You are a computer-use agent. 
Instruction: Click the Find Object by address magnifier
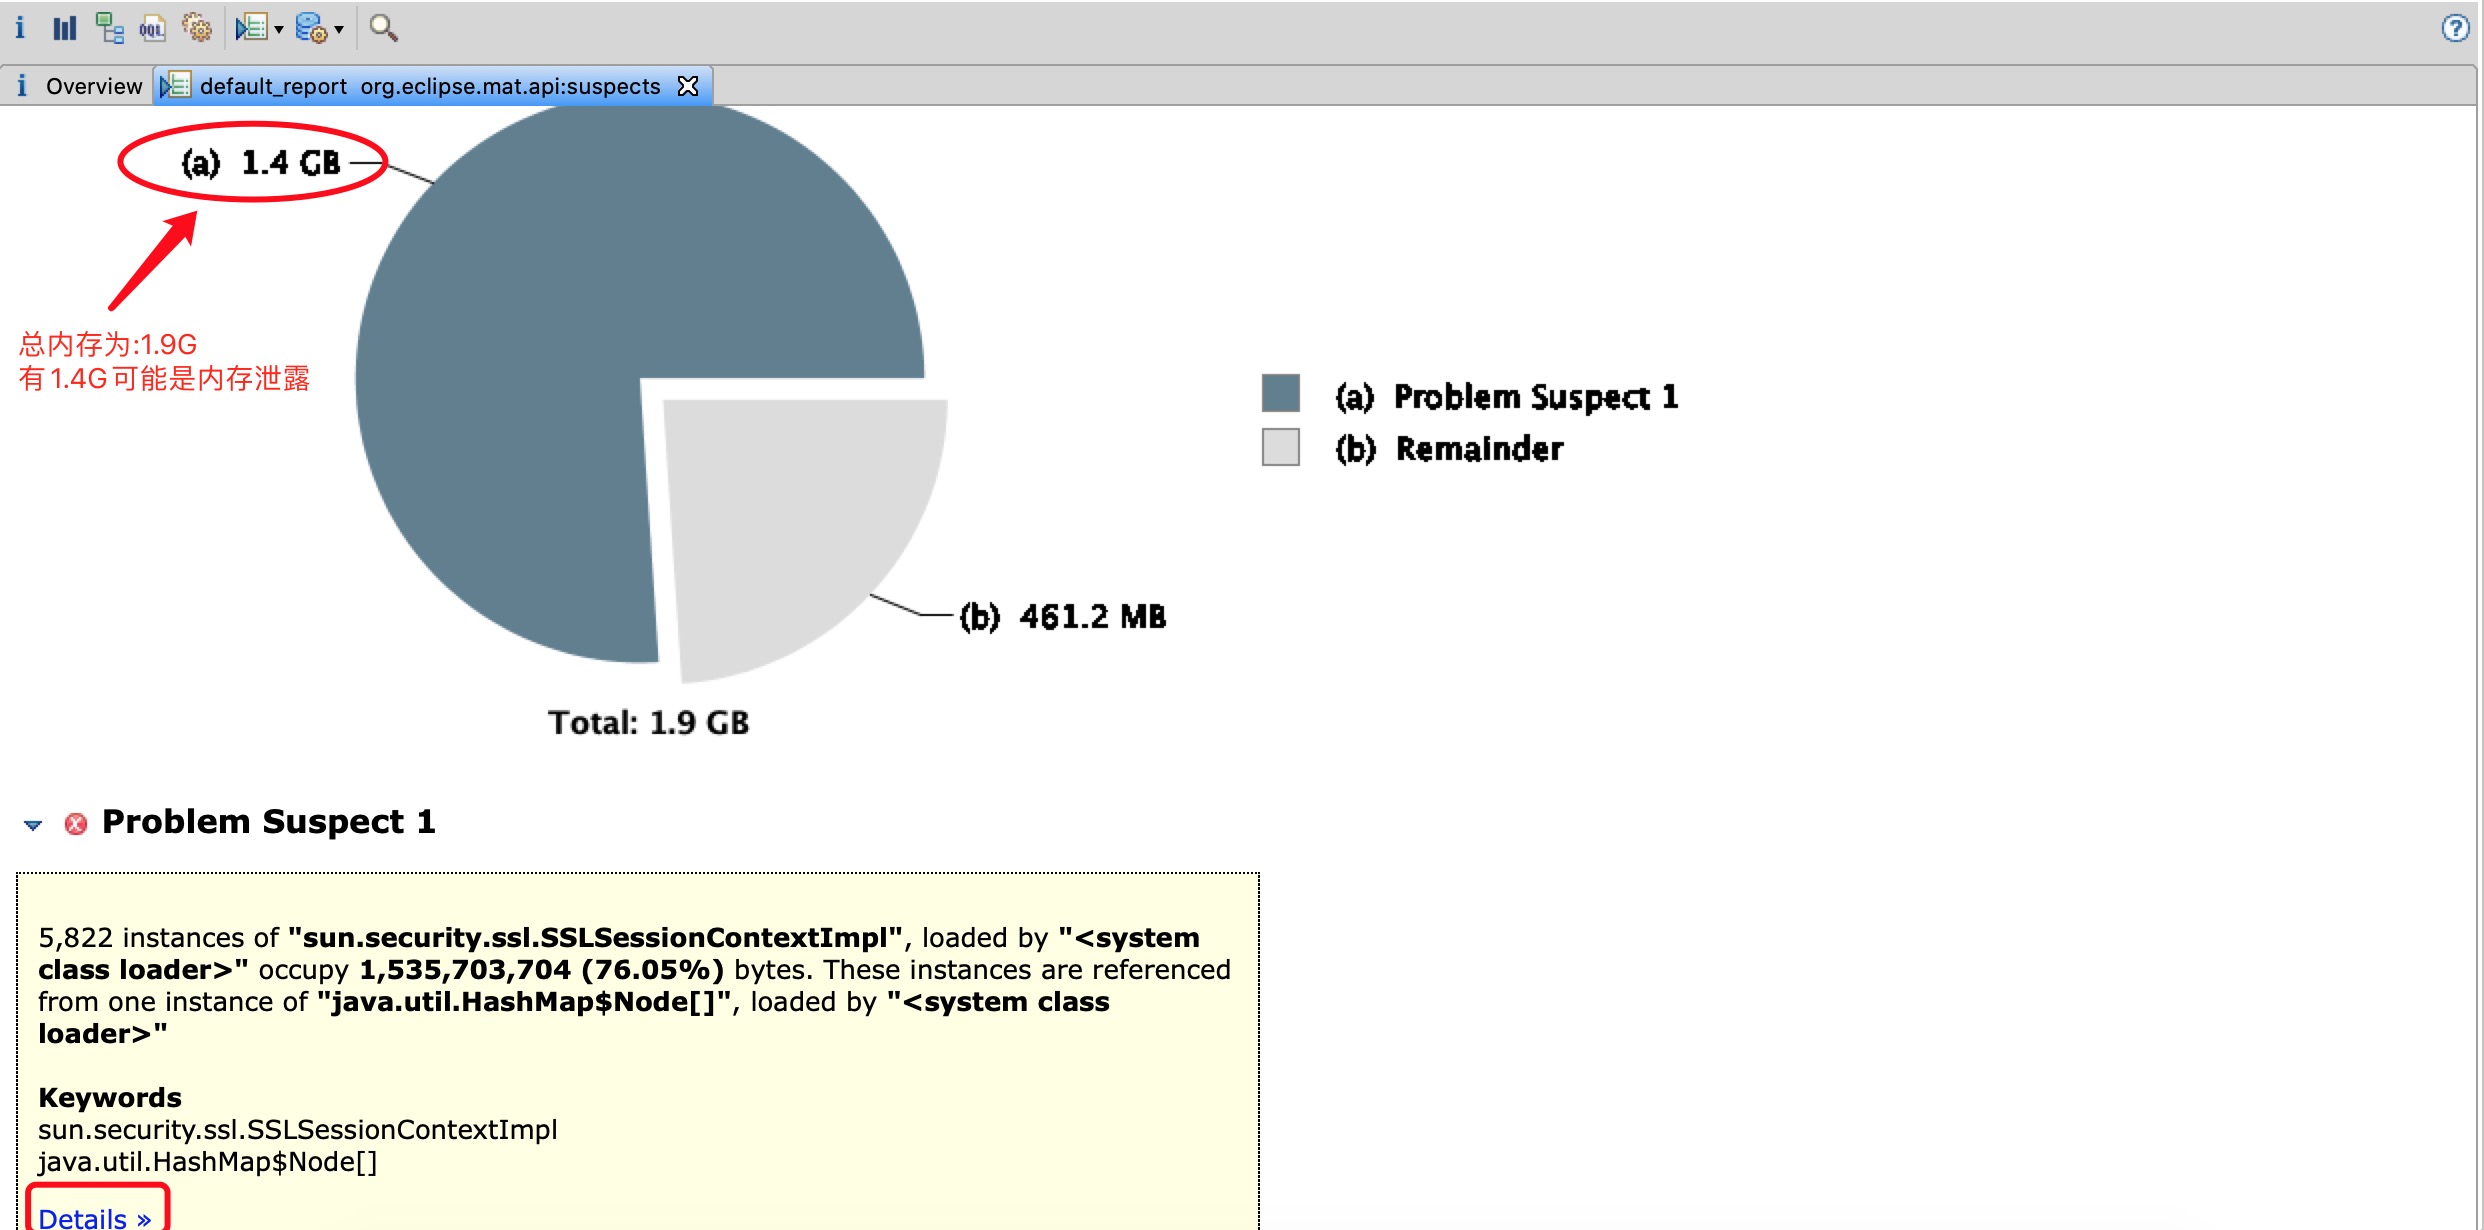[383, 28]
